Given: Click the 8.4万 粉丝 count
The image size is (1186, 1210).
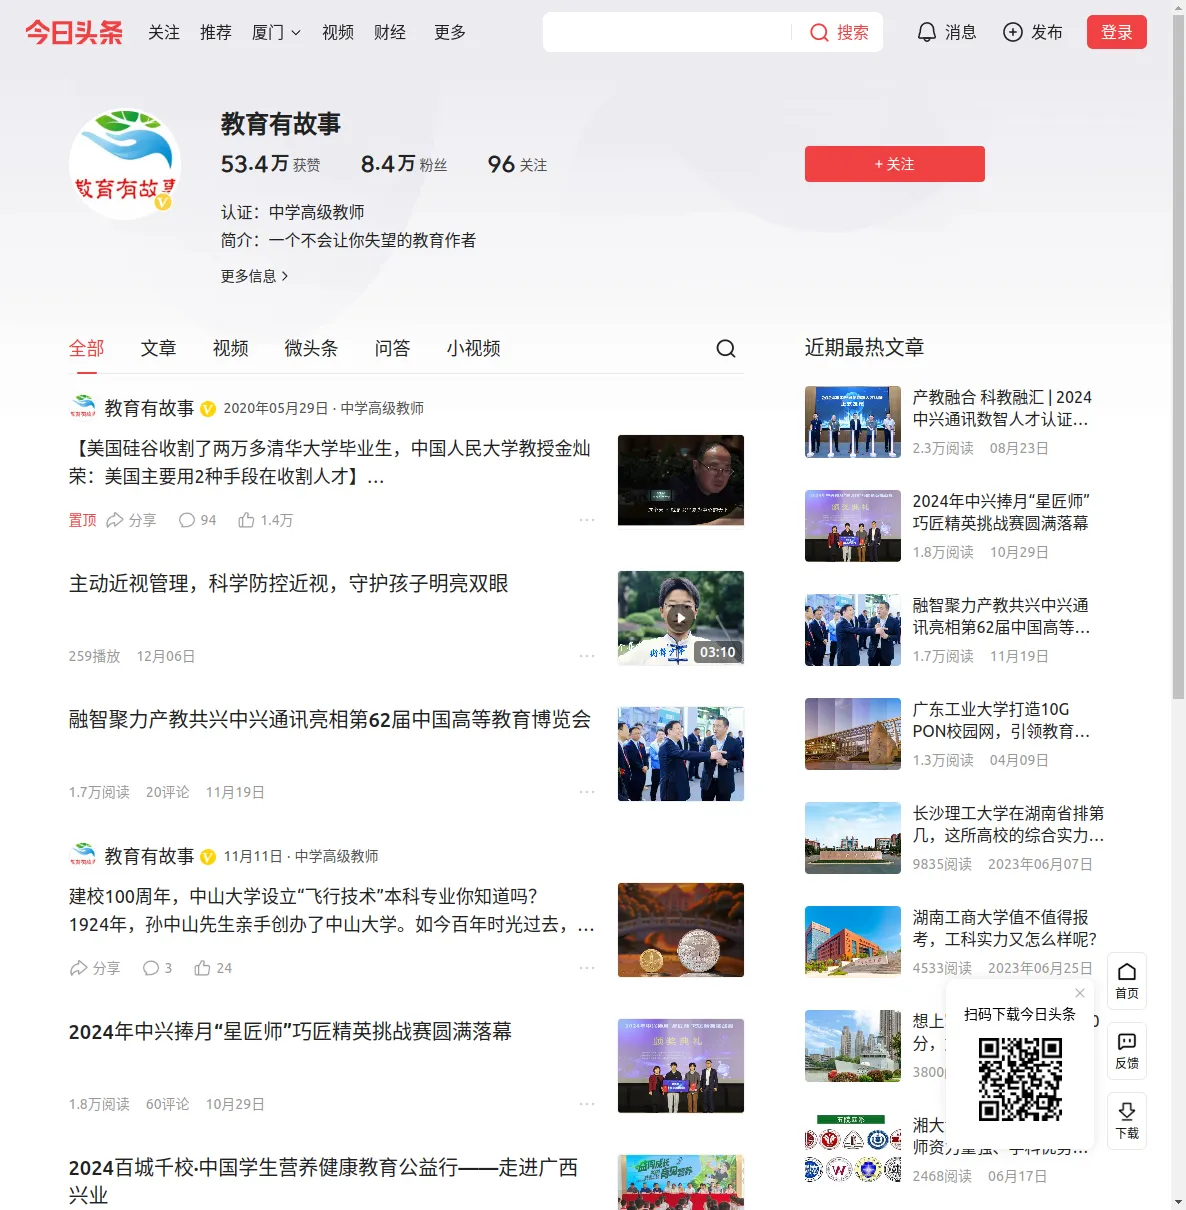Looking at the screenshot, I should pyautogui.click(x=404, y=164).
